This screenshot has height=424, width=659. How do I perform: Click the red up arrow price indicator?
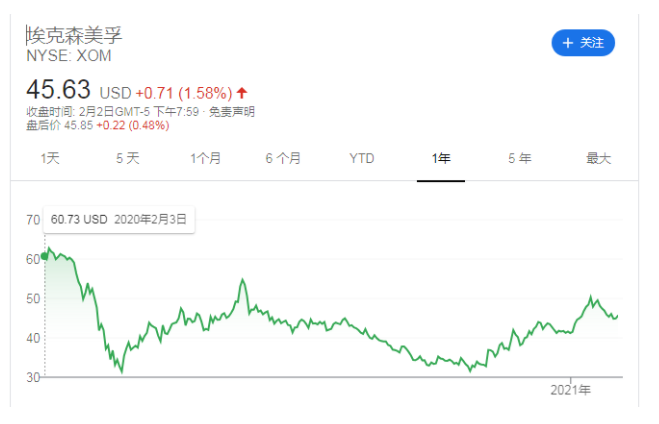tap(241, 92)
